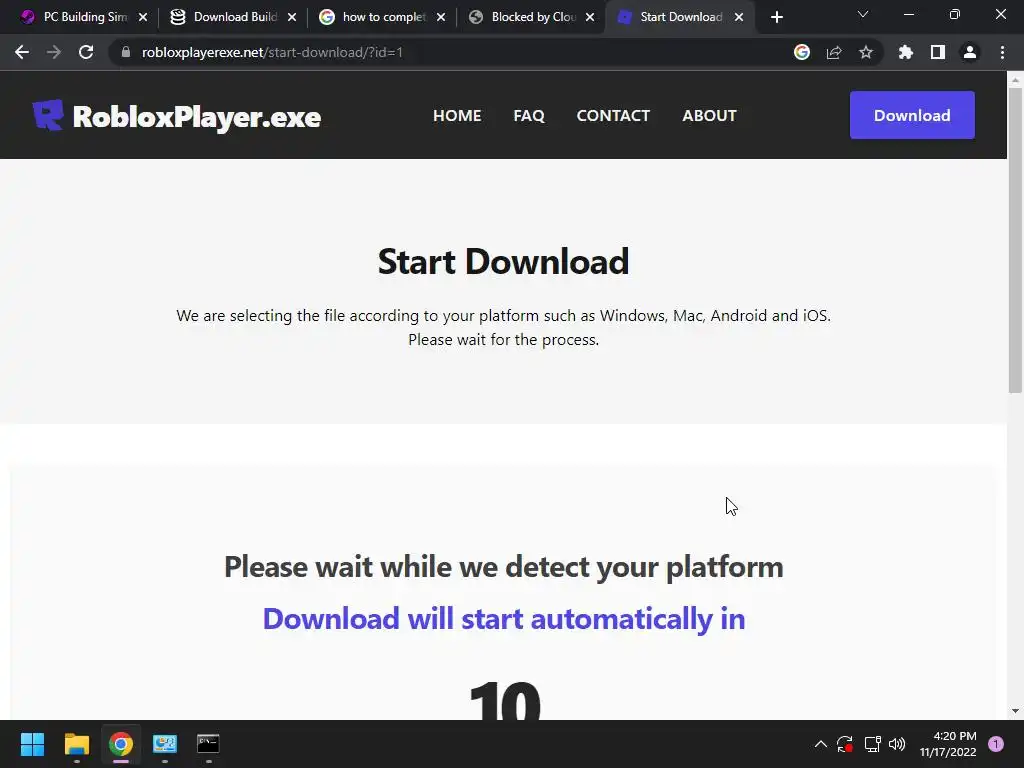This screenshot has width=1024, height=768.
Task: Open the Chrome profile avatar icon
Action: pyautogui.click(x=970, y=52)
